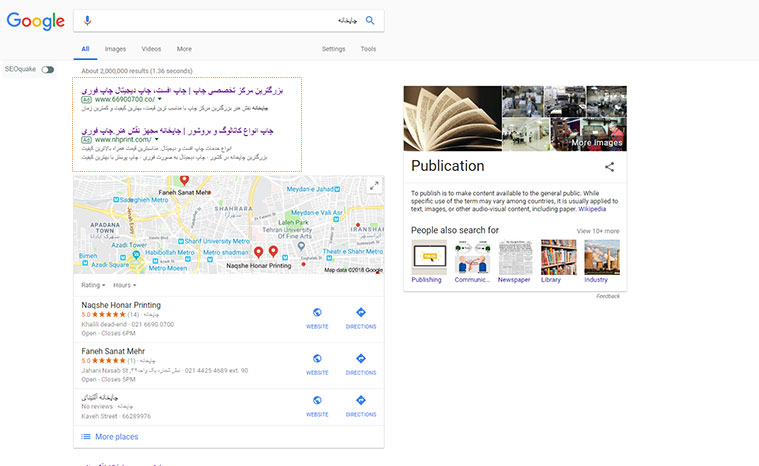759x466 pixels.
Task: Open the Wikipedia link
Action: coord(592,209)
